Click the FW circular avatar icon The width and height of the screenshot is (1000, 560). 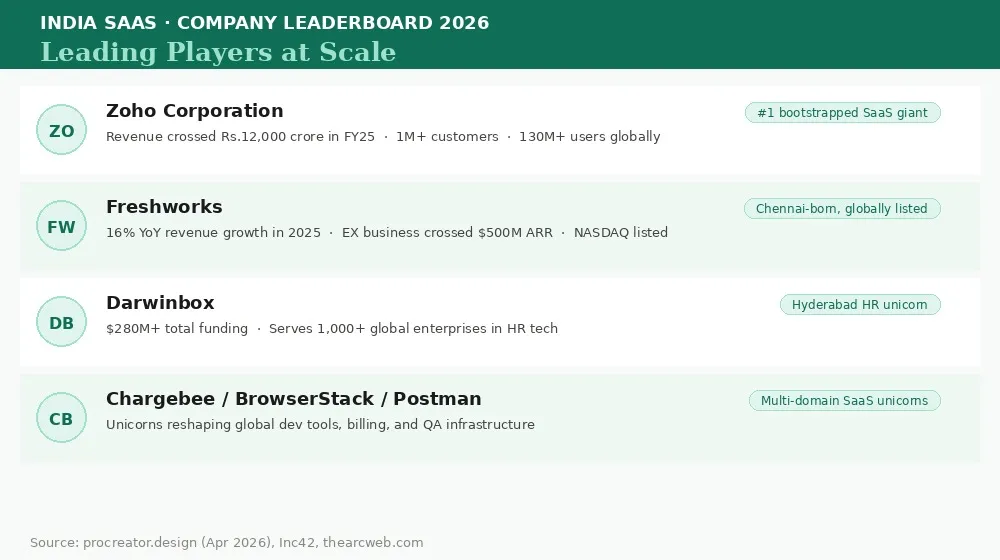pos(61,226)
